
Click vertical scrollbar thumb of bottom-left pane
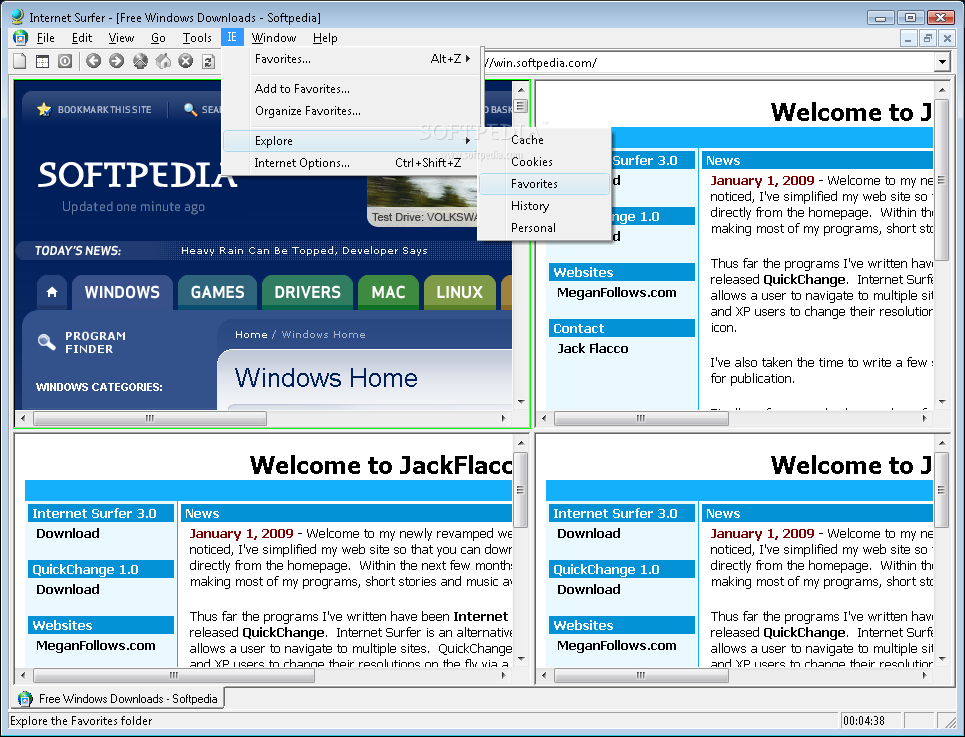[x=521, y=490]
